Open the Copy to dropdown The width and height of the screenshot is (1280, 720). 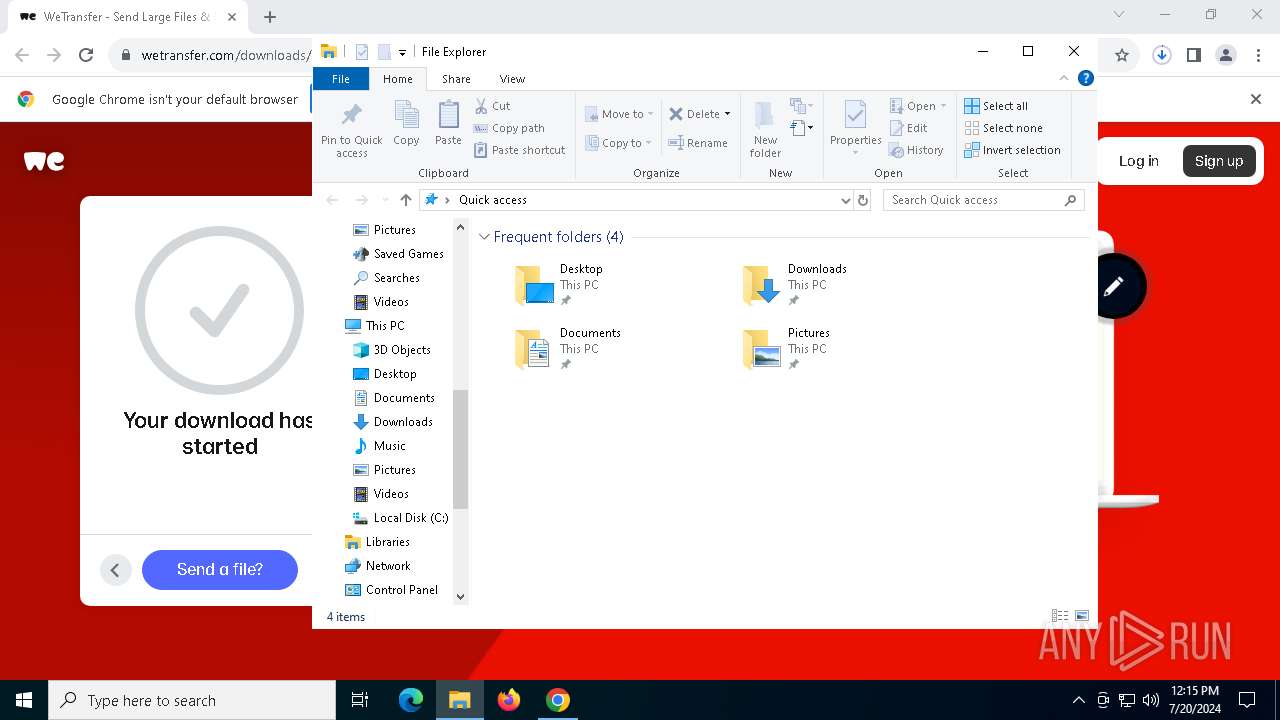click(619, 143)
